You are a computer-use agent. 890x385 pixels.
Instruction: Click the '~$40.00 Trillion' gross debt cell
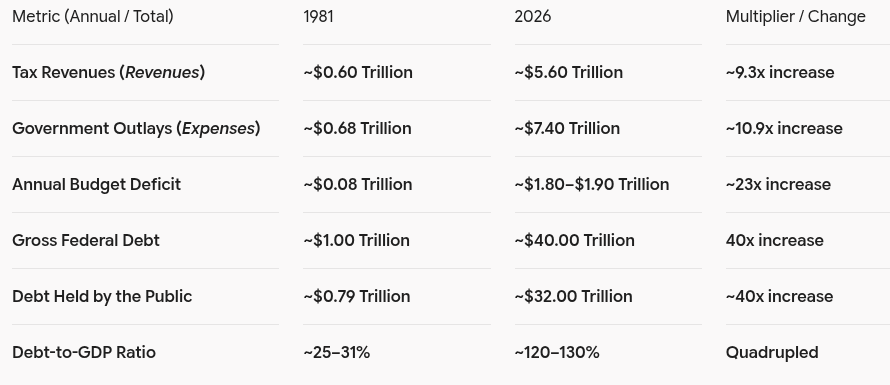(574, 240)
